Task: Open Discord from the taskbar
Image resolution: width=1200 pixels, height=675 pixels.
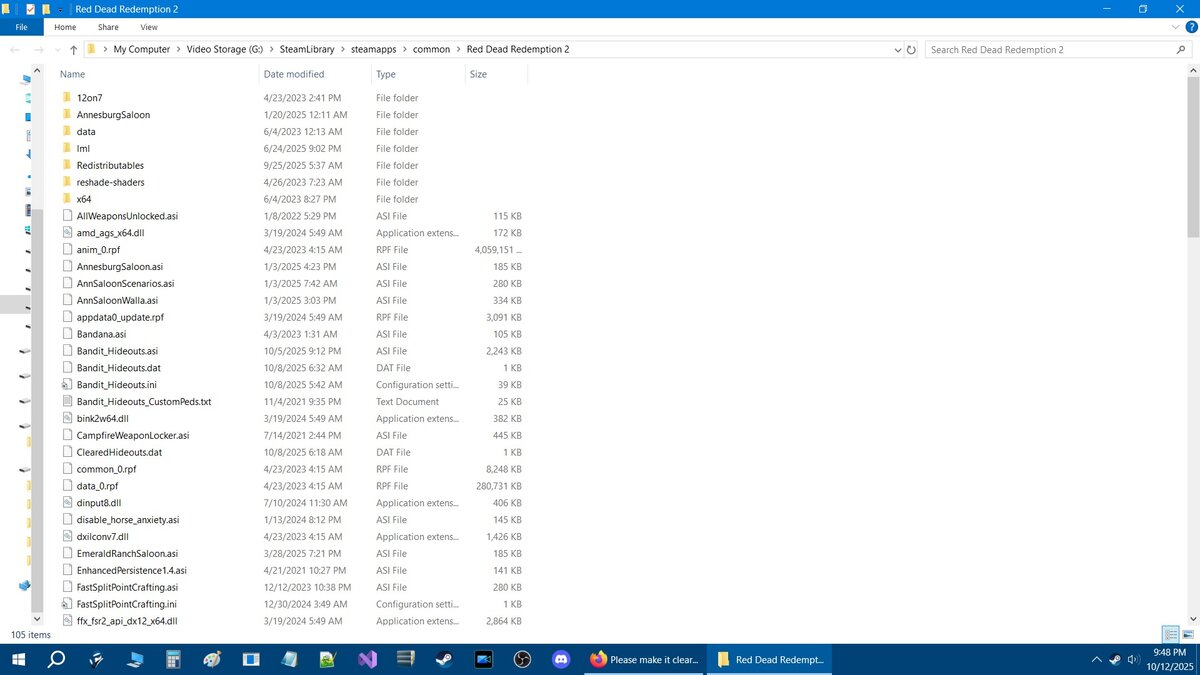Action: click(x=560, y=660)
